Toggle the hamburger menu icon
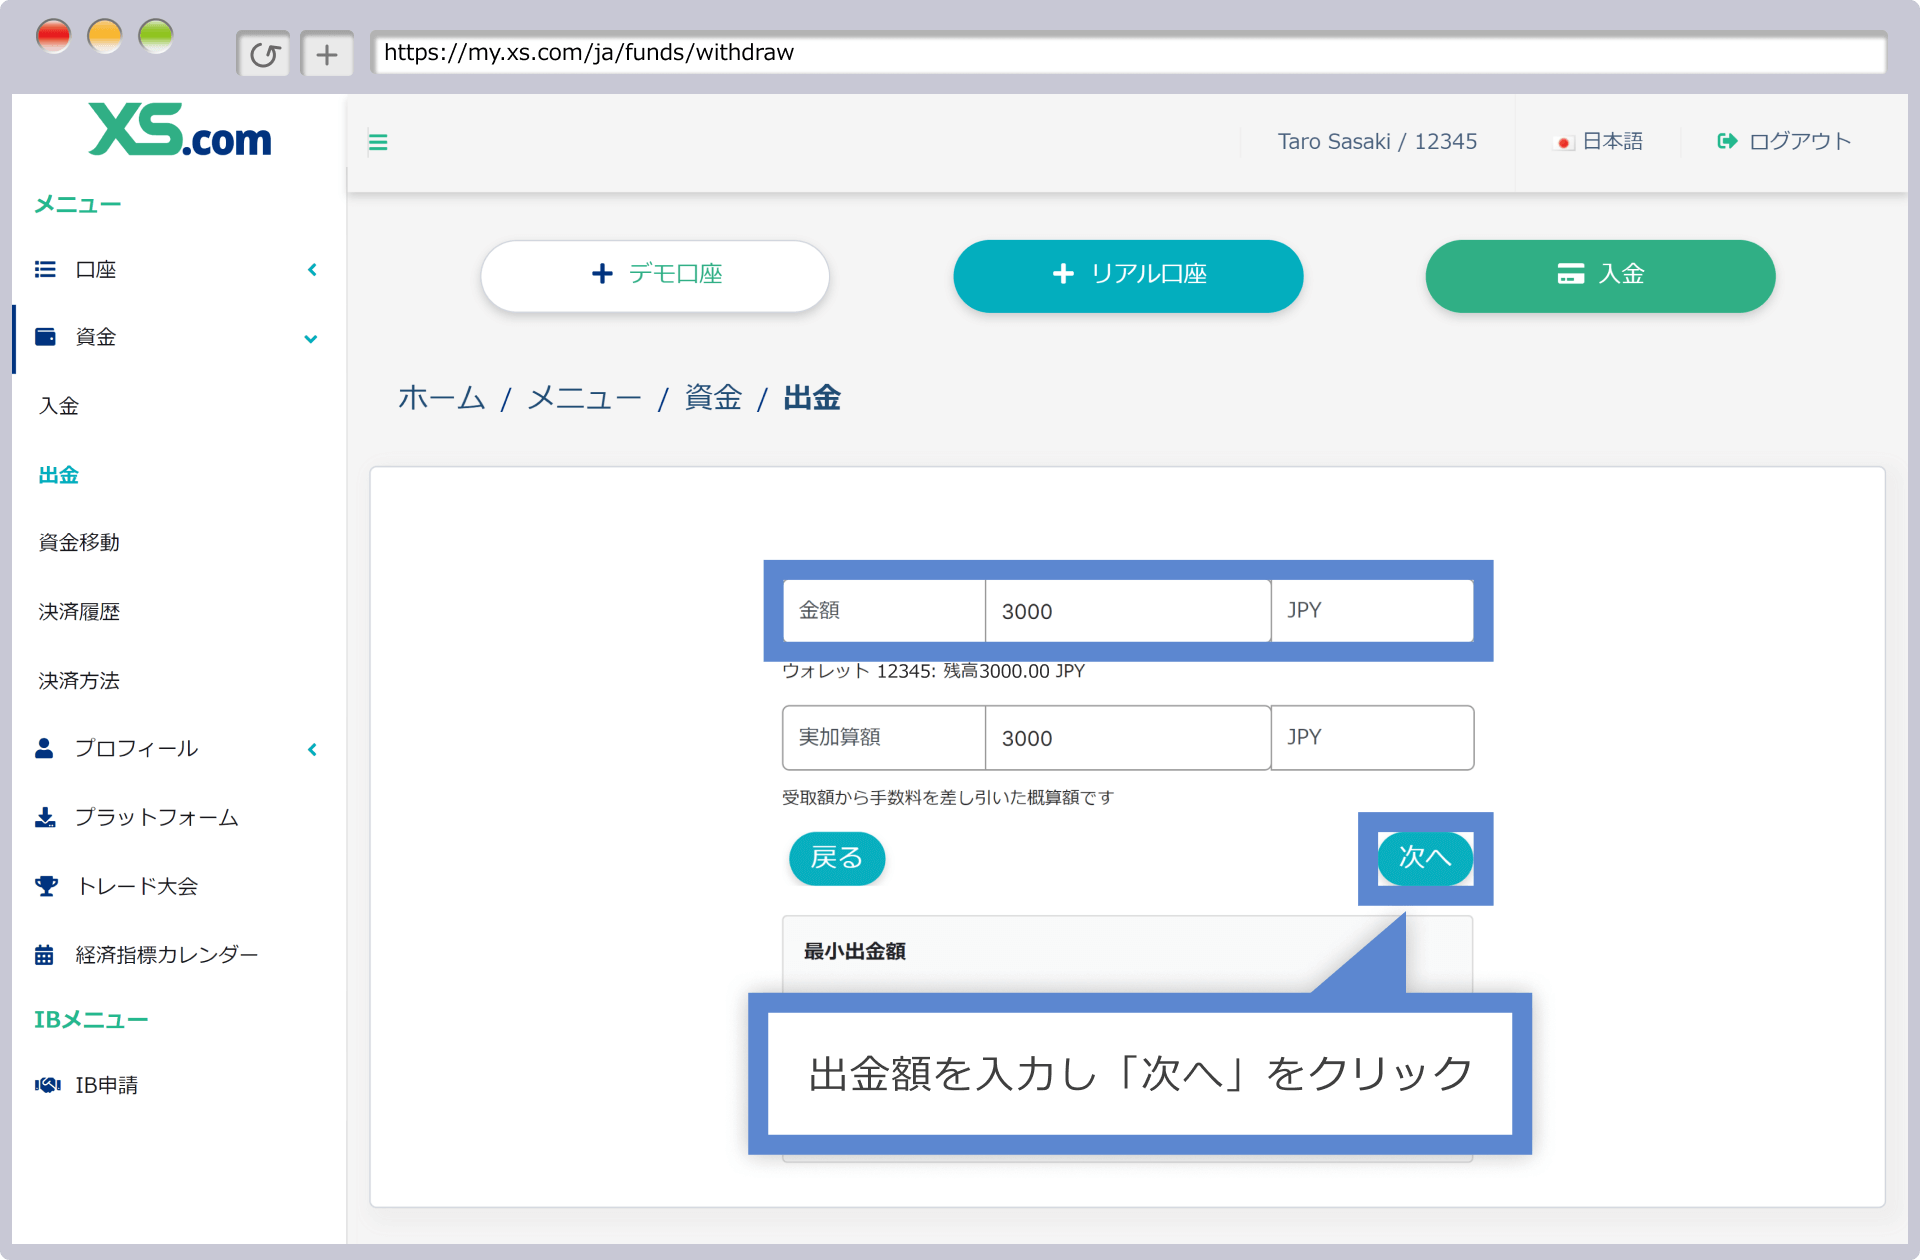 378,142
